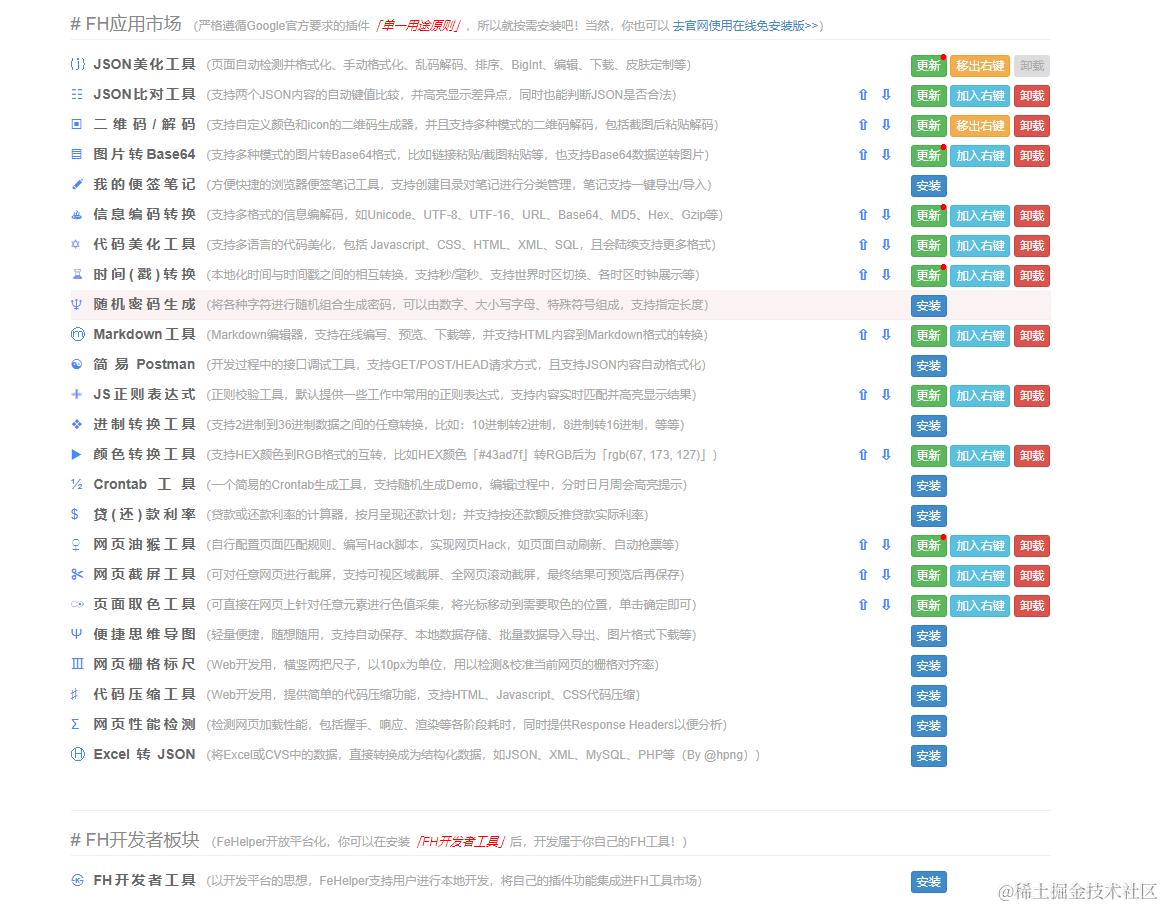The width and height of the screenshot is (1164, 908).
Task: Move 网页截屏工具 up with arrow
Action: (863, 575)
